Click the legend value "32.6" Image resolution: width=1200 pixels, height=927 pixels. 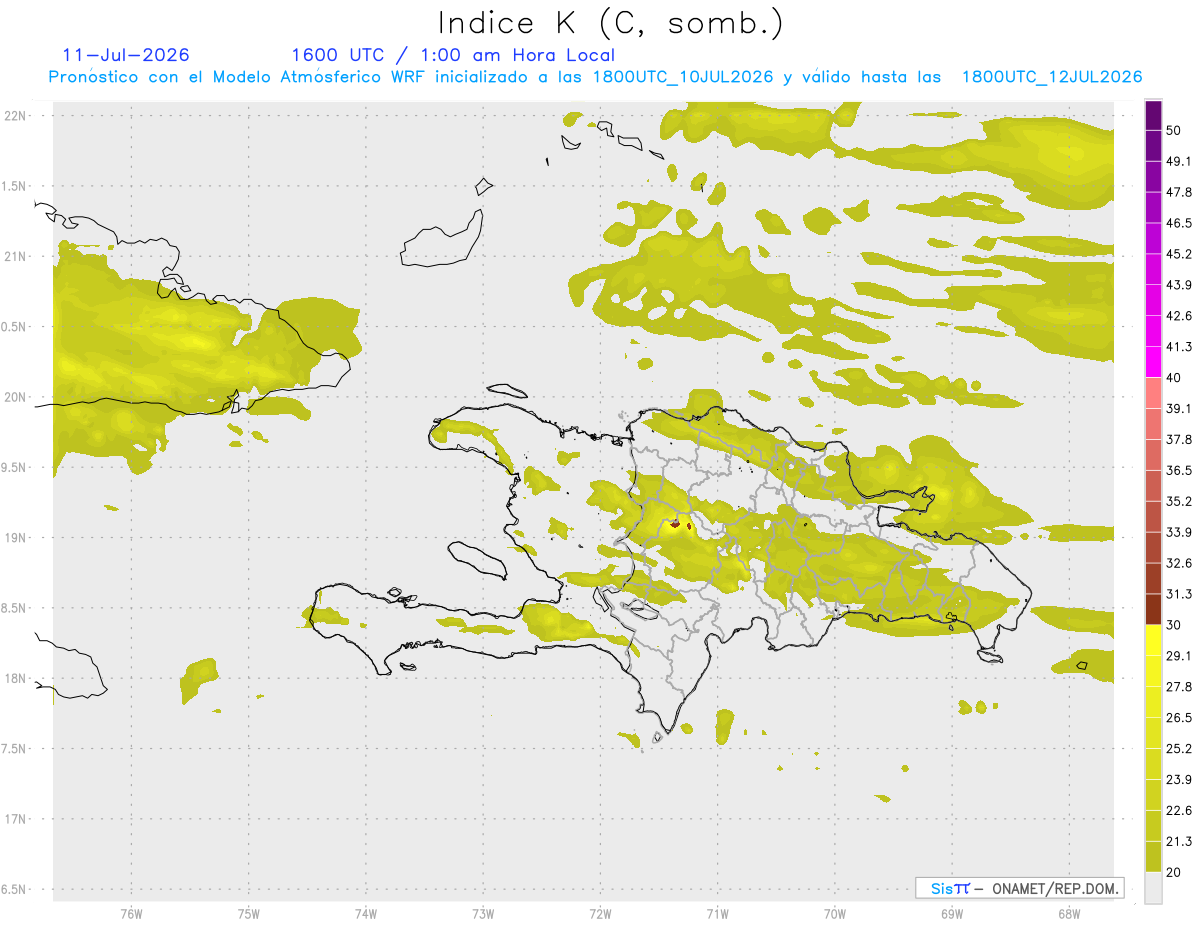[x=1179, y=563]
